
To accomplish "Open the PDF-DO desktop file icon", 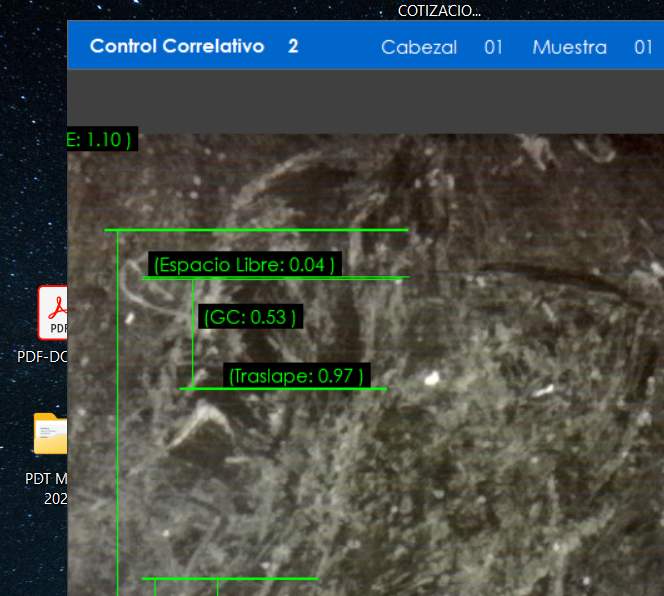I will pos(54,313).
